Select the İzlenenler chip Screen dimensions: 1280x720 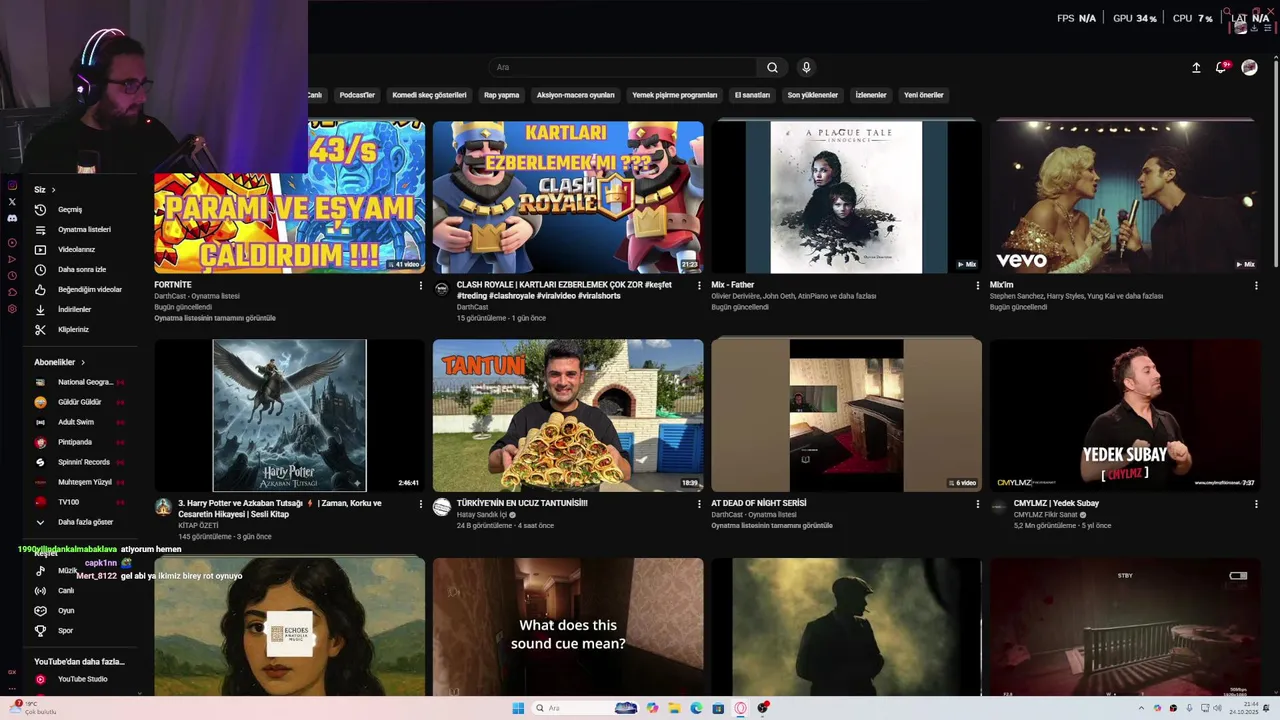point(871,95)
